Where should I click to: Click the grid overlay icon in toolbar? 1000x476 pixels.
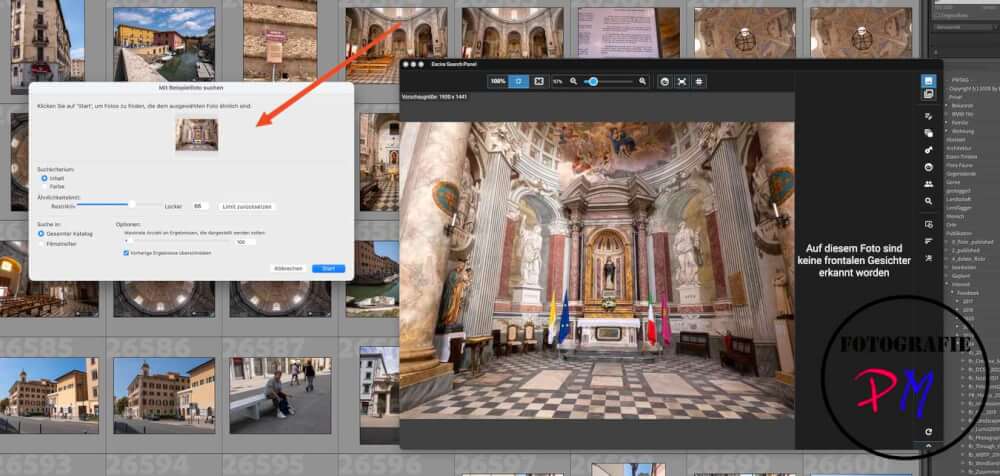[x=700, y=81]
